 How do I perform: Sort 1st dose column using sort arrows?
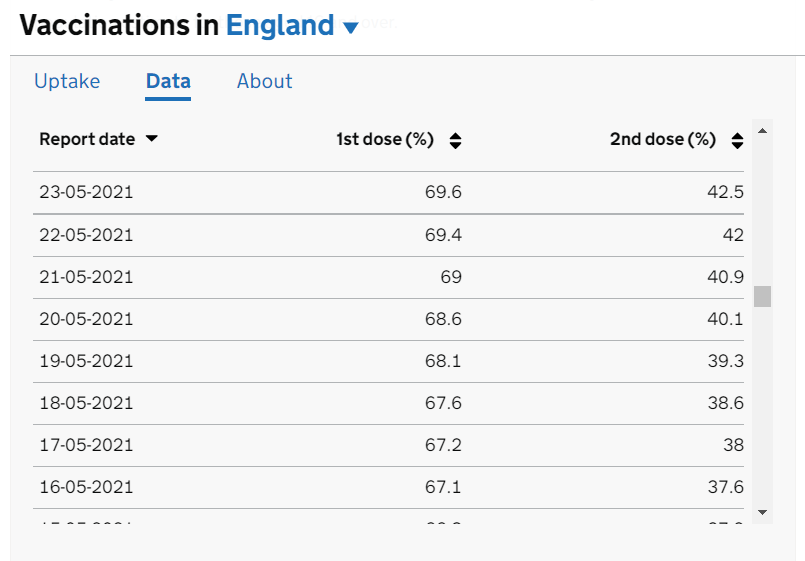pyautogui.click(x=455, y=141)
